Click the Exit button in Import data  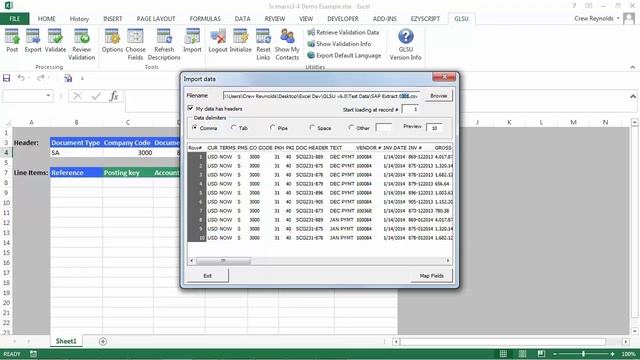click(x=207, y=276)
